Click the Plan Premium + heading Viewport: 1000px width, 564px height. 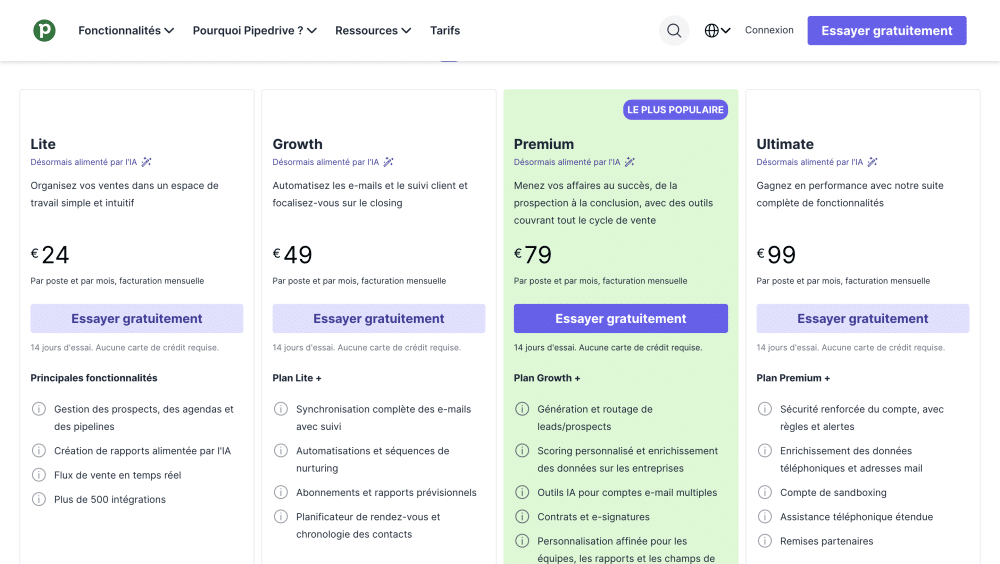(793, 378)
